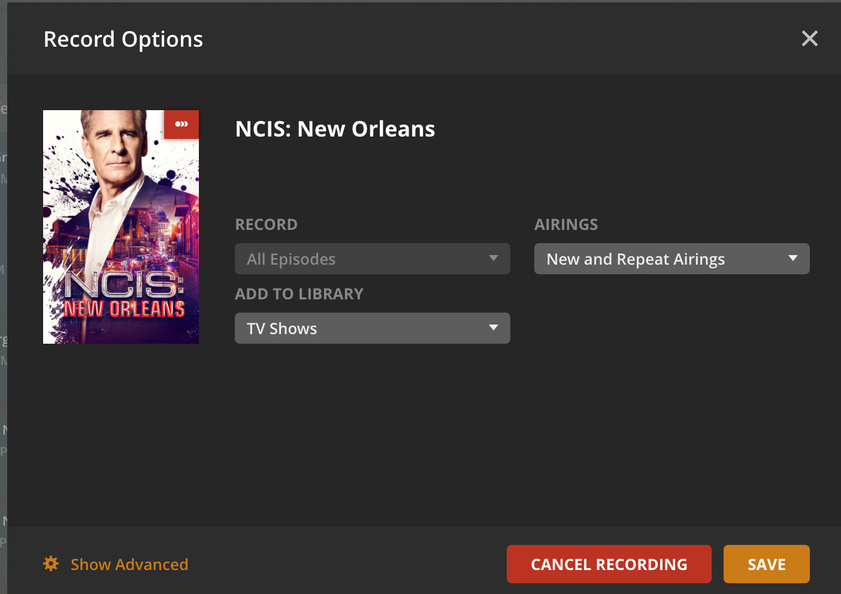This screenshot has width=841, height=594.
Task: Click the red recording badge on poster
Action: point(182,124)
